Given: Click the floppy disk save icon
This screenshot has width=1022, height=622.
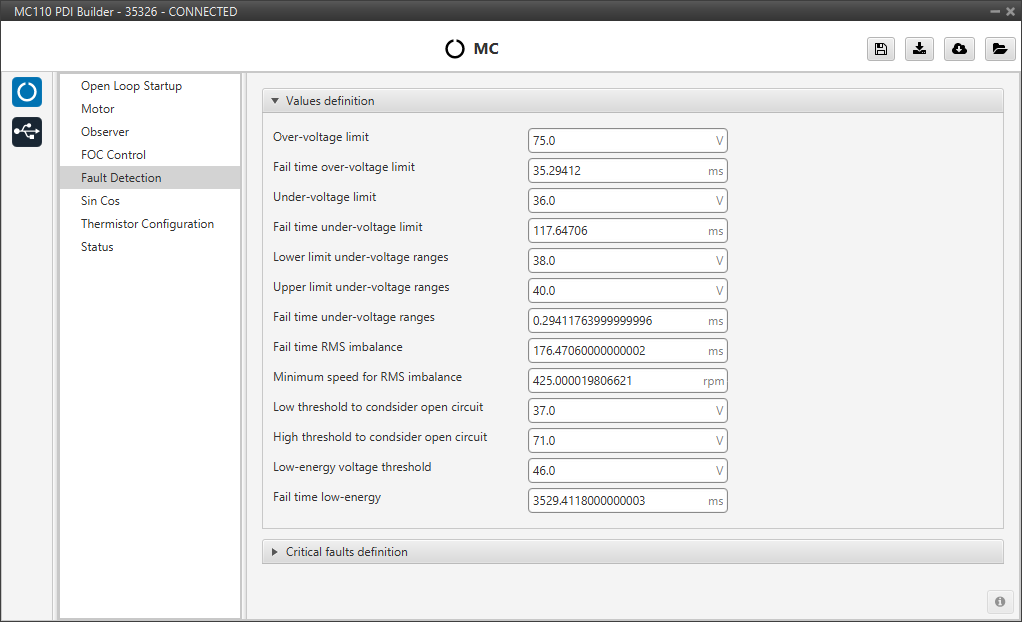Looking at the screenshot, I should coord(880,49).
